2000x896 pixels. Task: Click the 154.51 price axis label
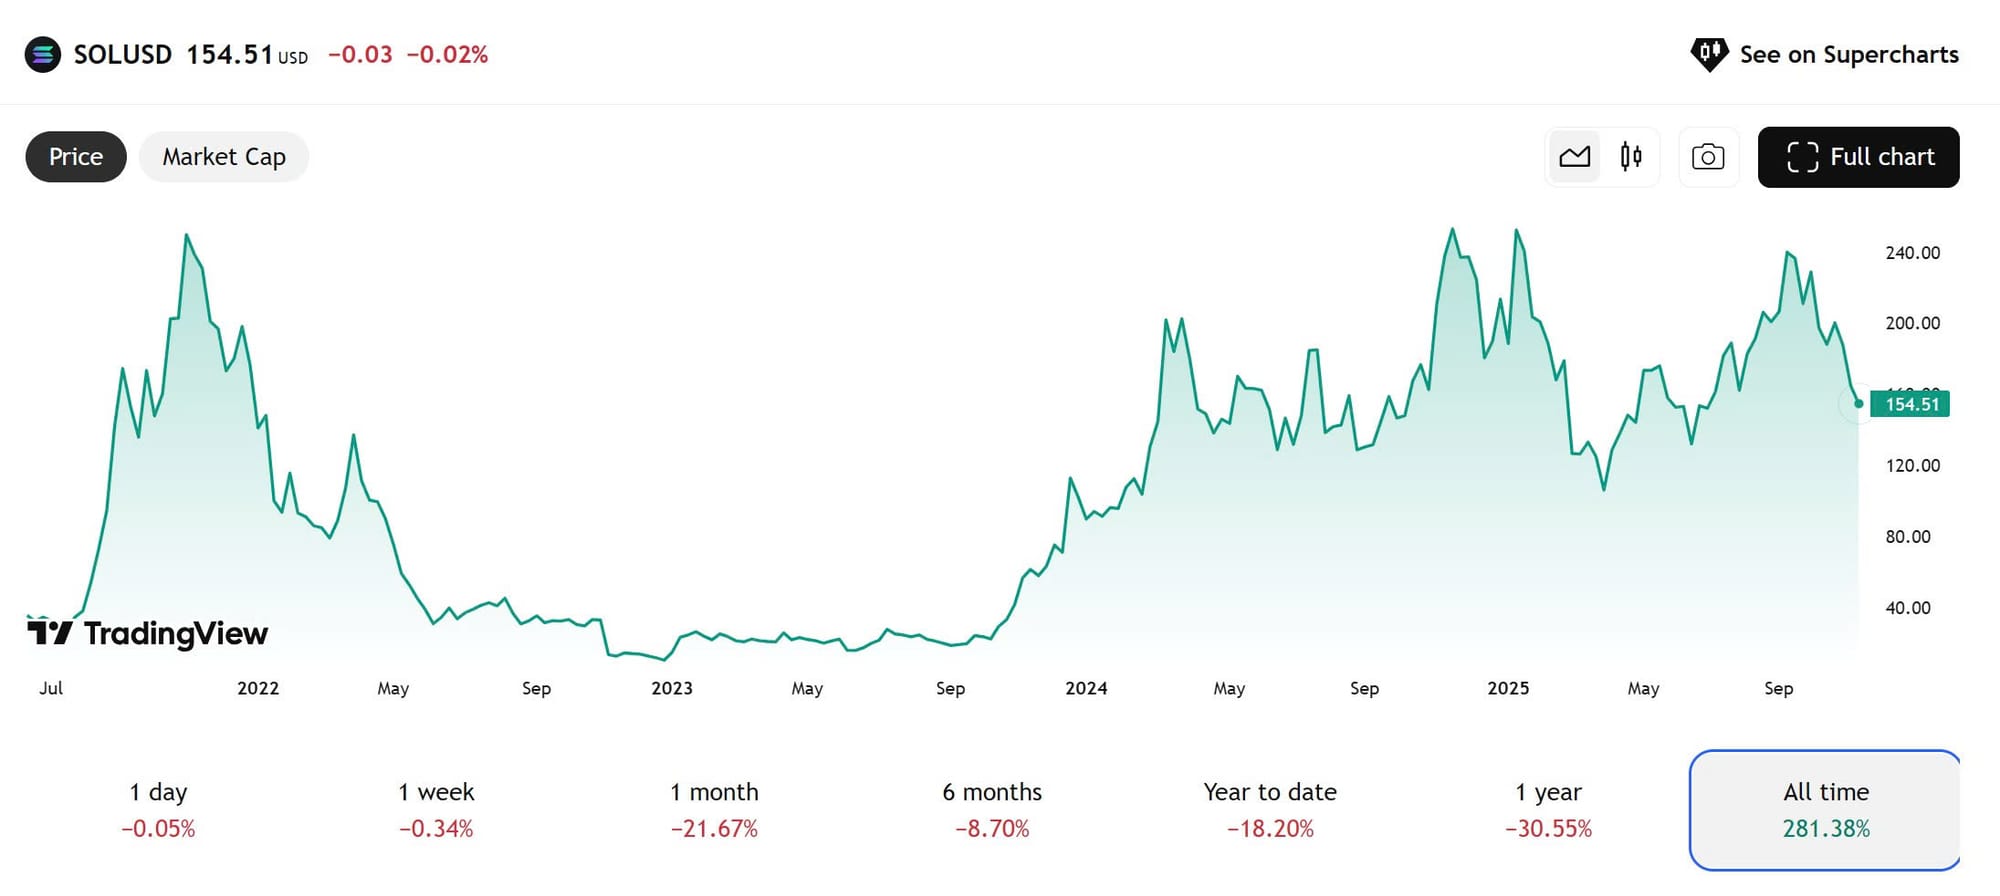tap(1911, 403)
